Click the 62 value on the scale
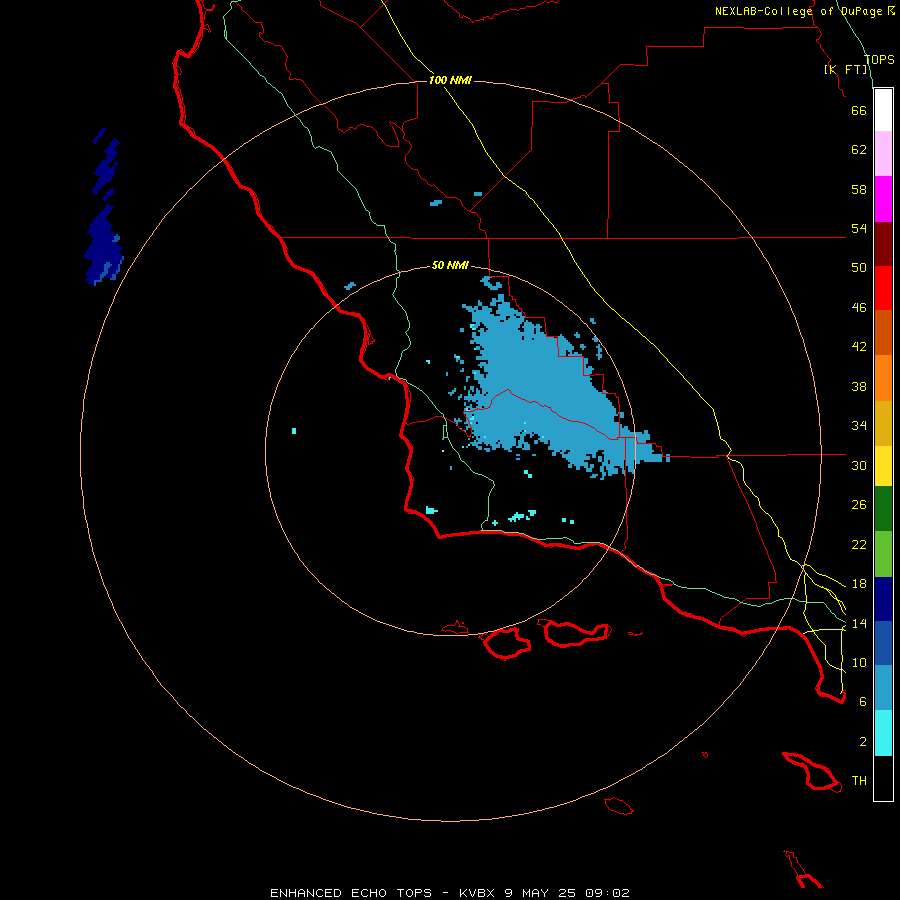The image size is (900, 900). (x=859, y=150)
